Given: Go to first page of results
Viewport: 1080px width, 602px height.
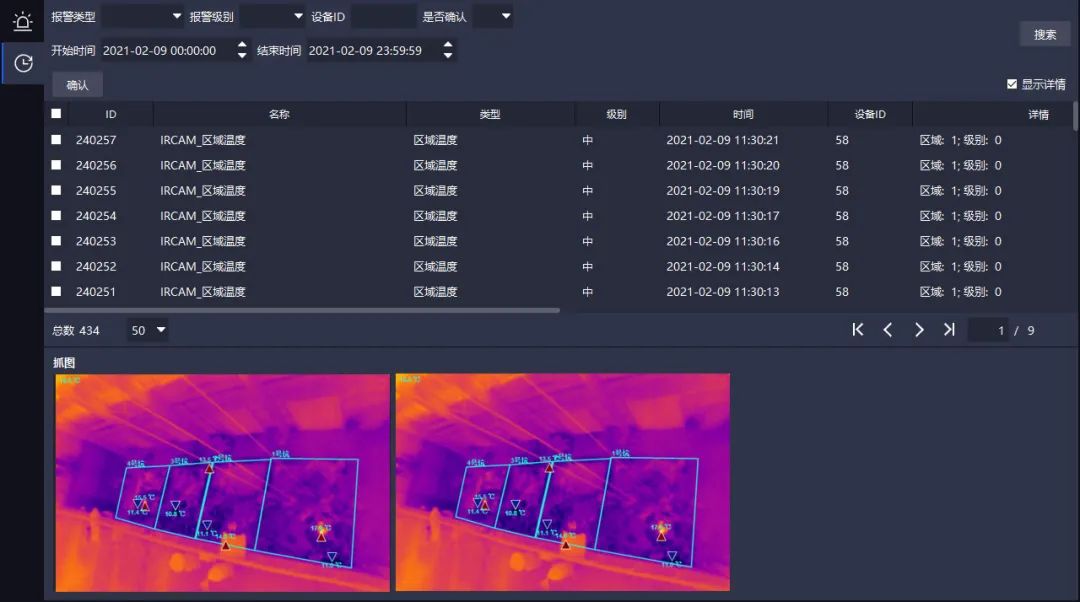Looking at the screenshot, I should pyautogui.click(x=858, y=330).
